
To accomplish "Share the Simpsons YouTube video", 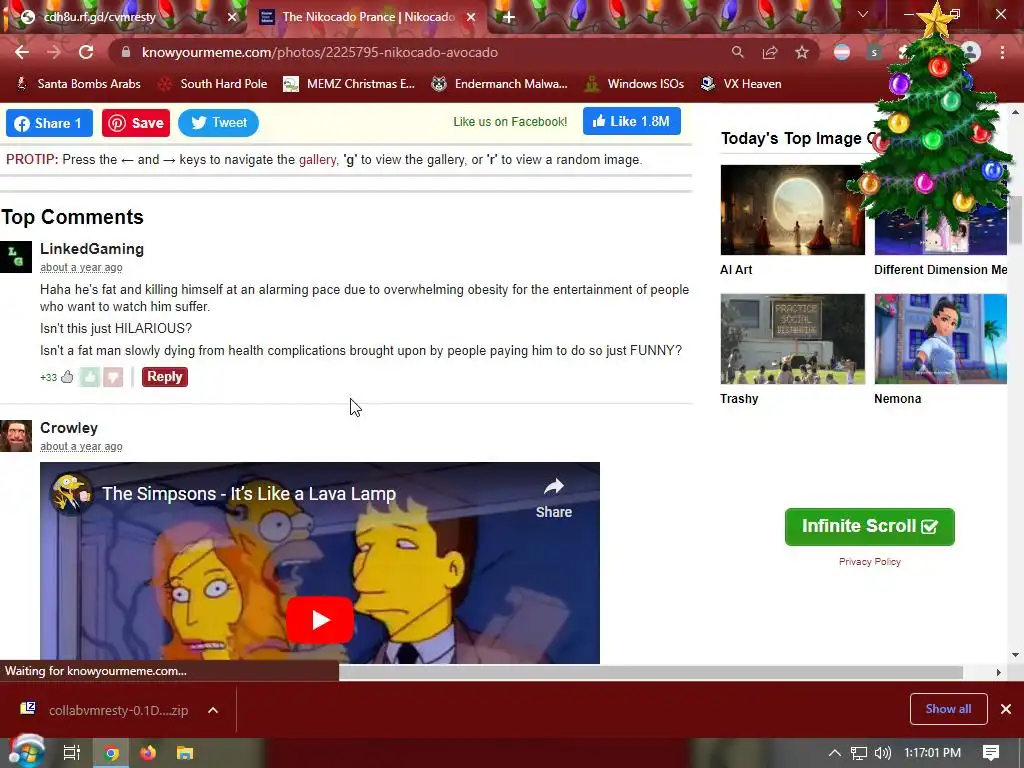I will pos(554,499).
